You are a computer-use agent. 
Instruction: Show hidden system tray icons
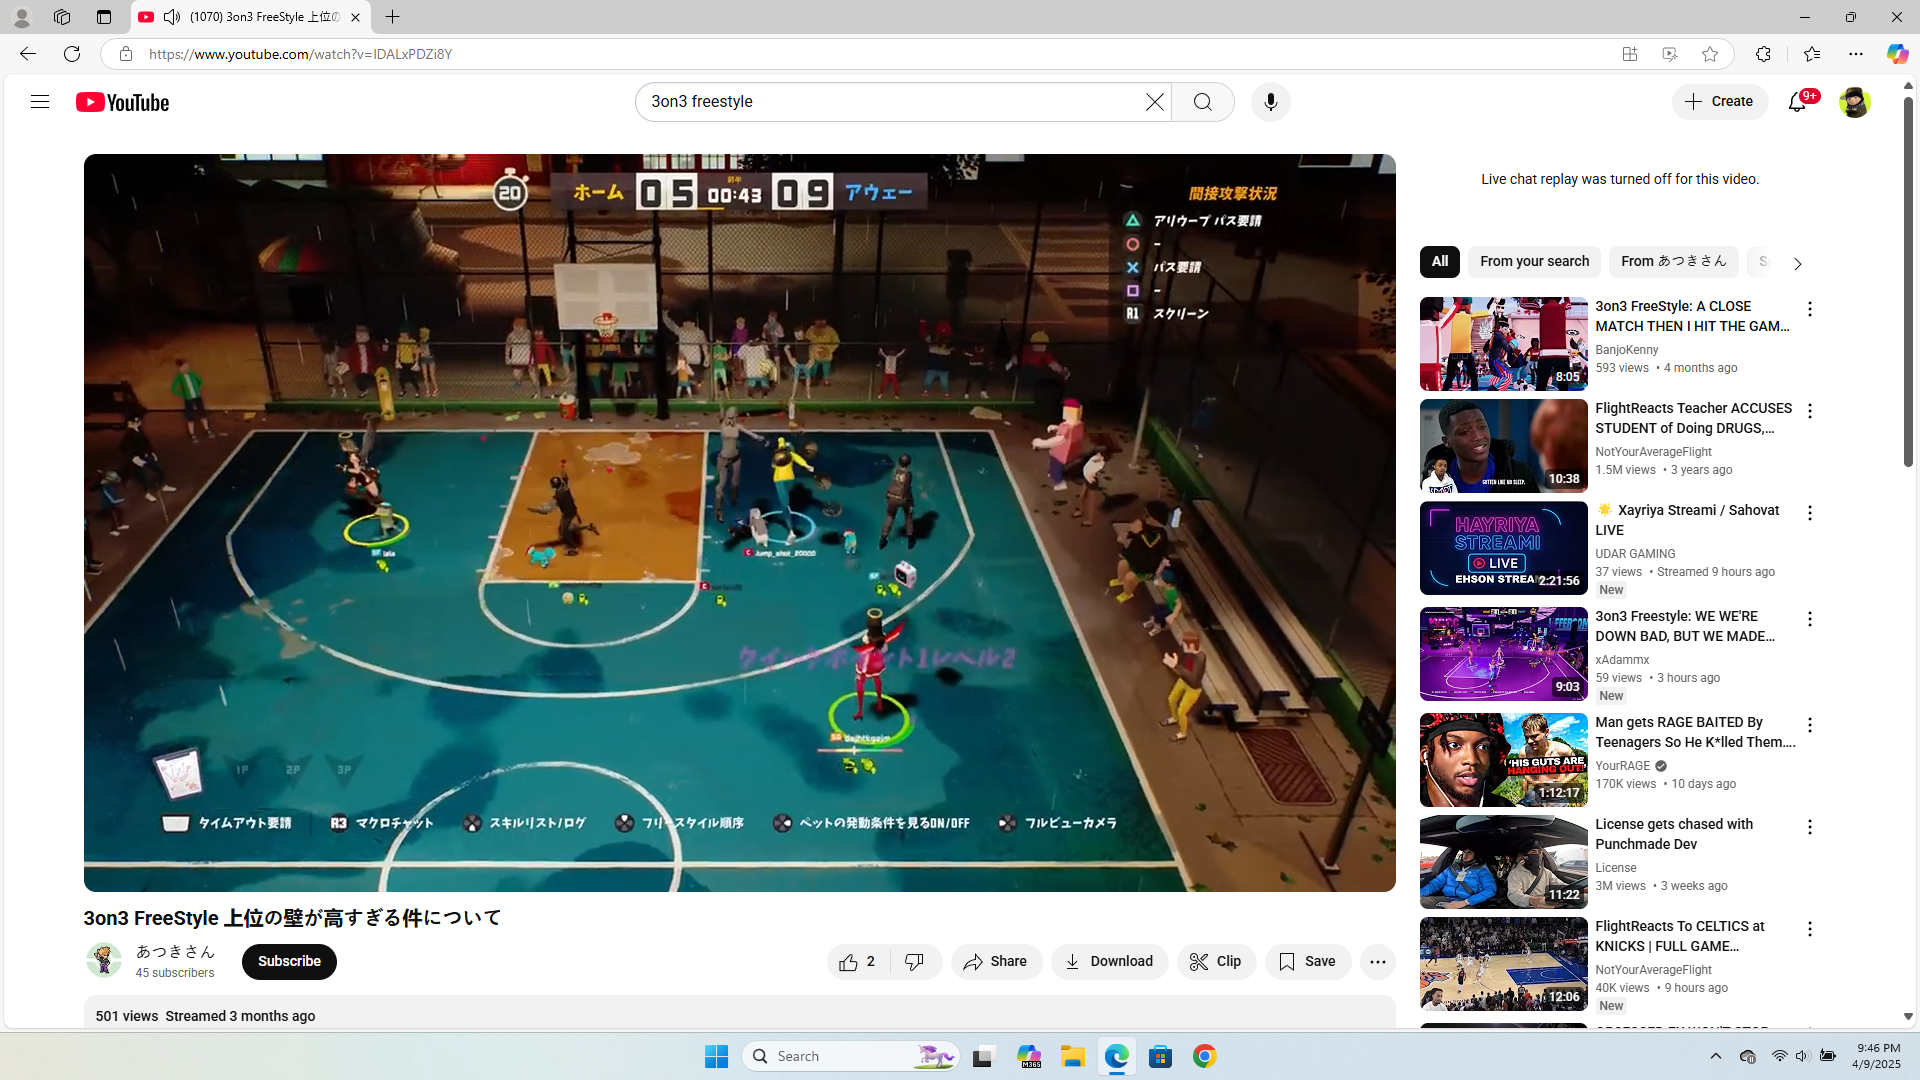tap(1716, 1056)
